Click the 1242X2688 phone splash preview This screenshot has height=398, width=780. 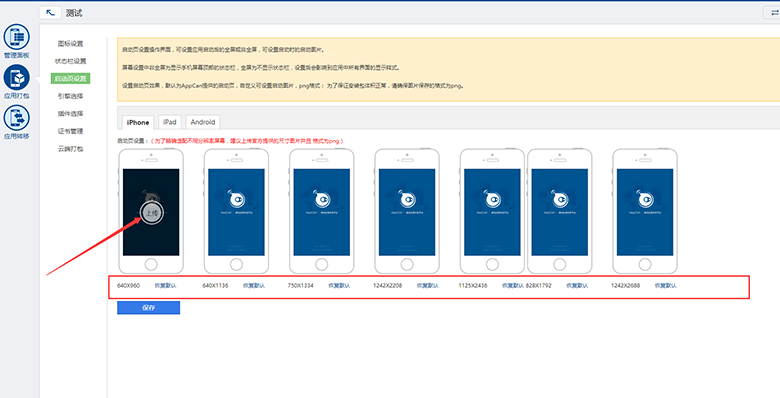(645, 212)
